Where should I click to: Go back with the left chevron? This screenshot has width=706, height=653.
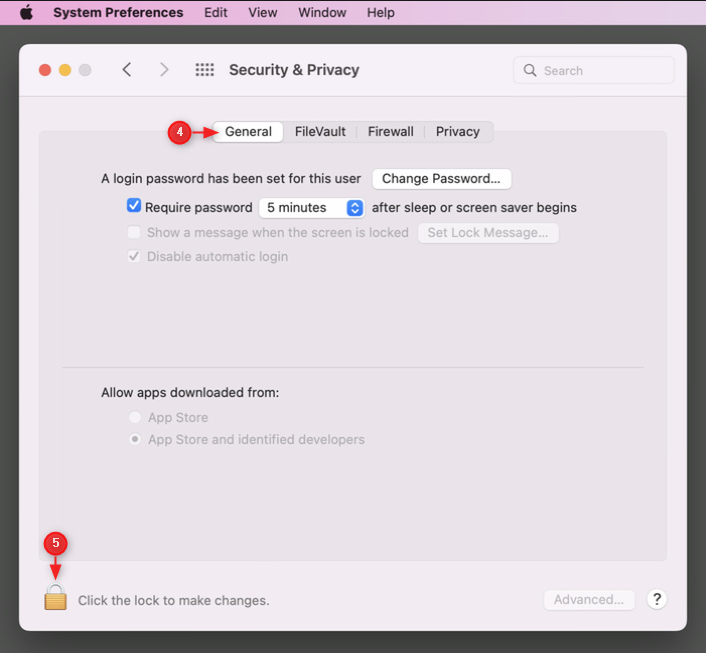127,70
